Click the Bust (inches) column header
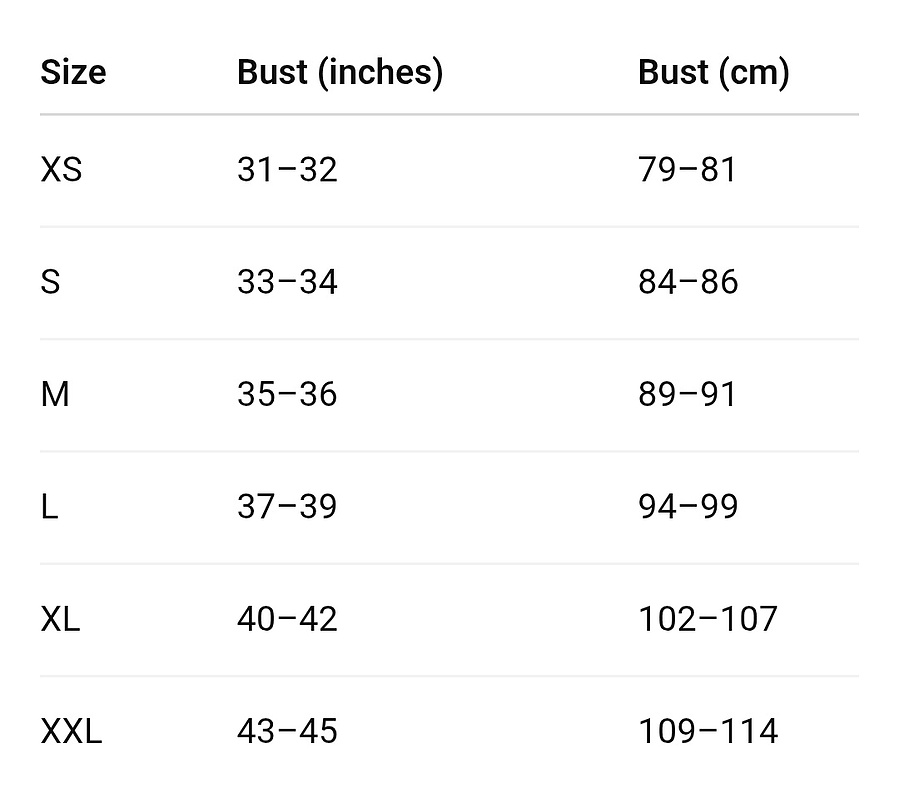This screenshot has height=798, width=899. coord(340,73)
